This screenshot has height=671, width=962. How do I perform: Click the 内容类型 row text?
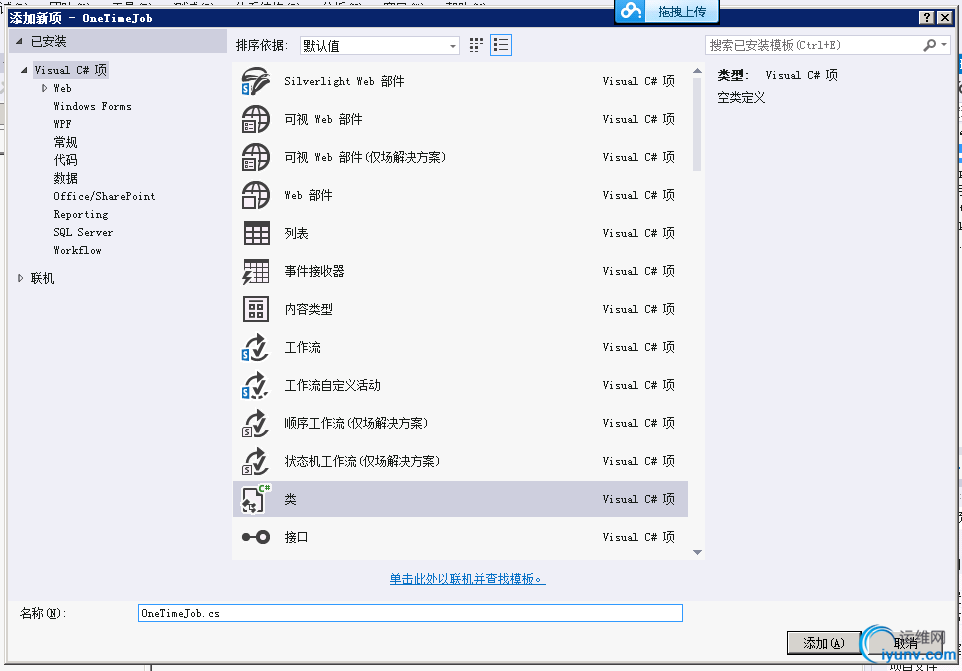(308, 309)
